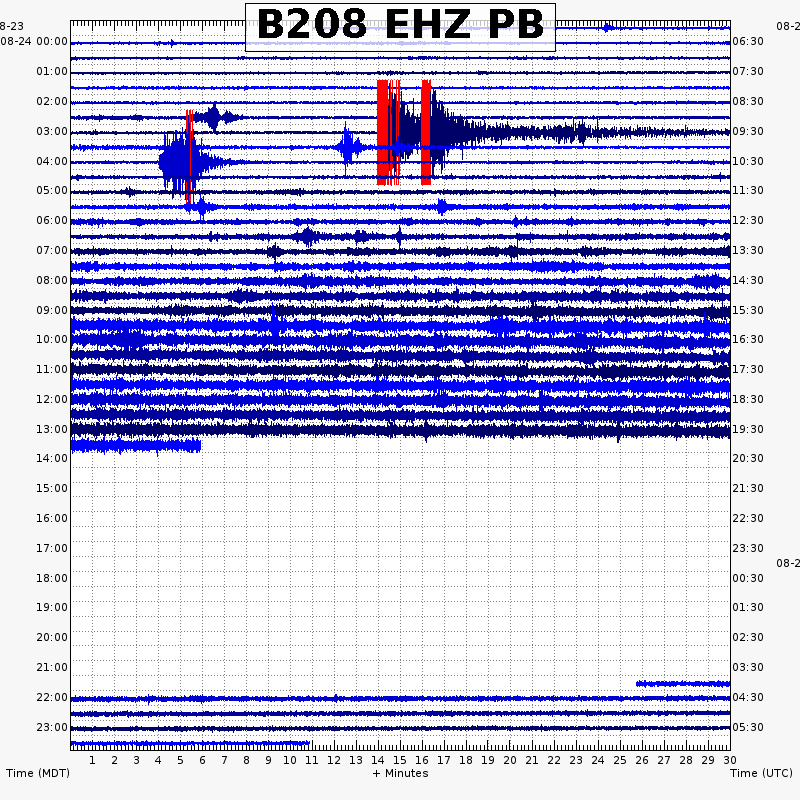
Task: Select the 19:00 MDT time label
Action: [52, 607]
